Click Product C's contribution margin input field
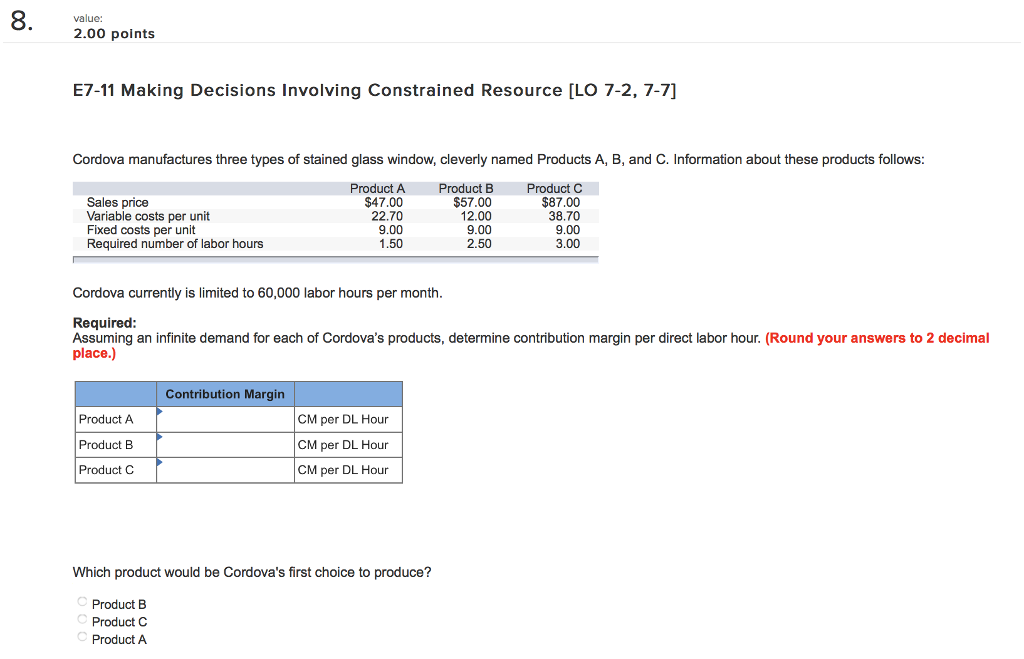This screenshot has width=1024, height=659. point(225,469)
